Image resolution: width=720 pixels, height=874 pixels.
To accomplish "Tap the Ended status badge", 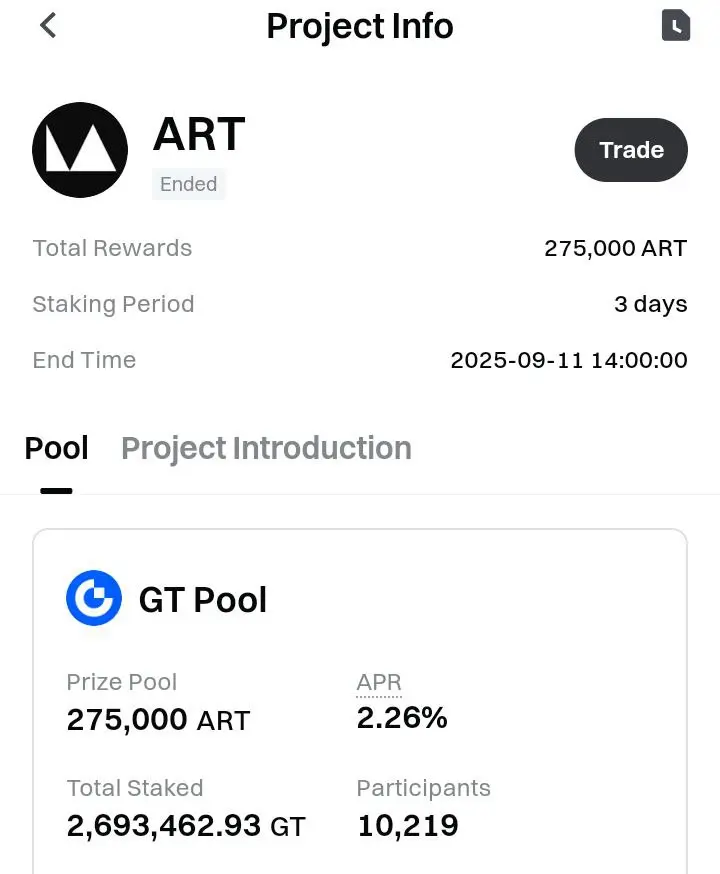I will [188, 184].
